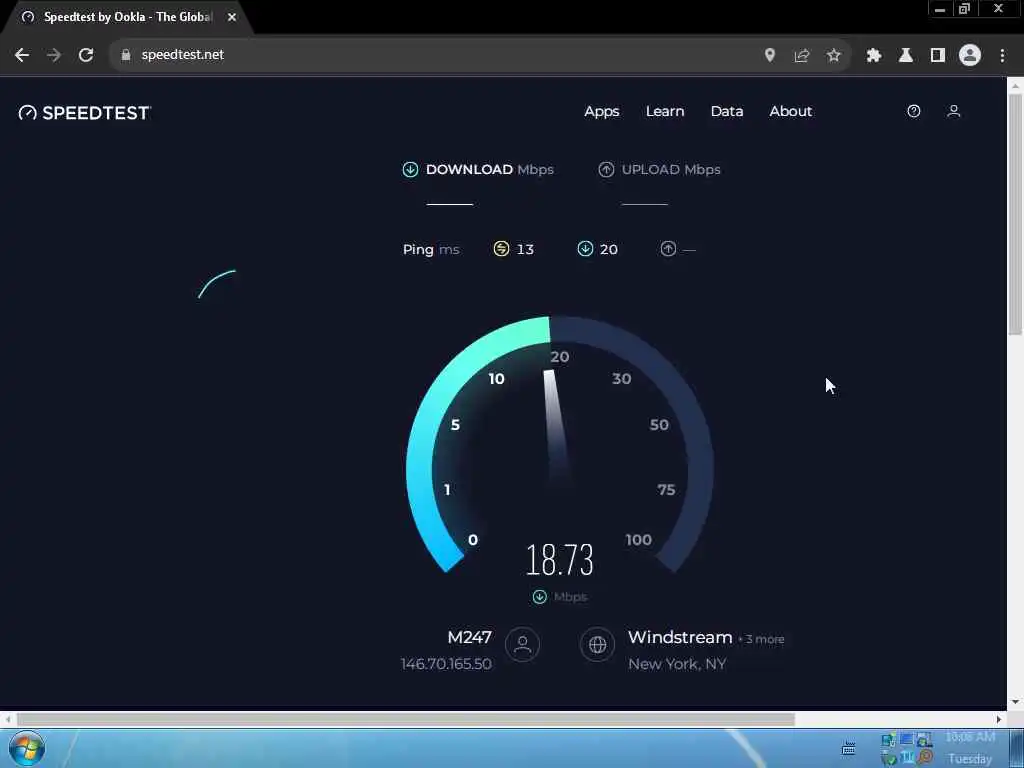Viewport: 1024px width, 768px height.
Task: Click the padlock site info icon
Action: 126,56
